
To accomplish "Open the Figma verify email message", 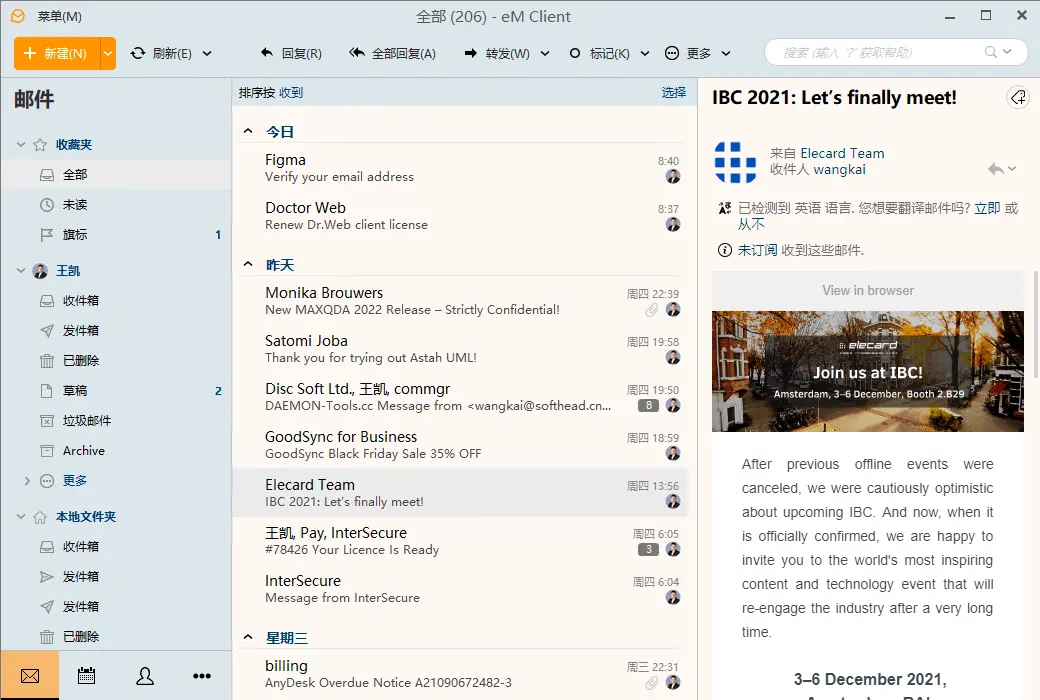I will click(x=460, y=168).
